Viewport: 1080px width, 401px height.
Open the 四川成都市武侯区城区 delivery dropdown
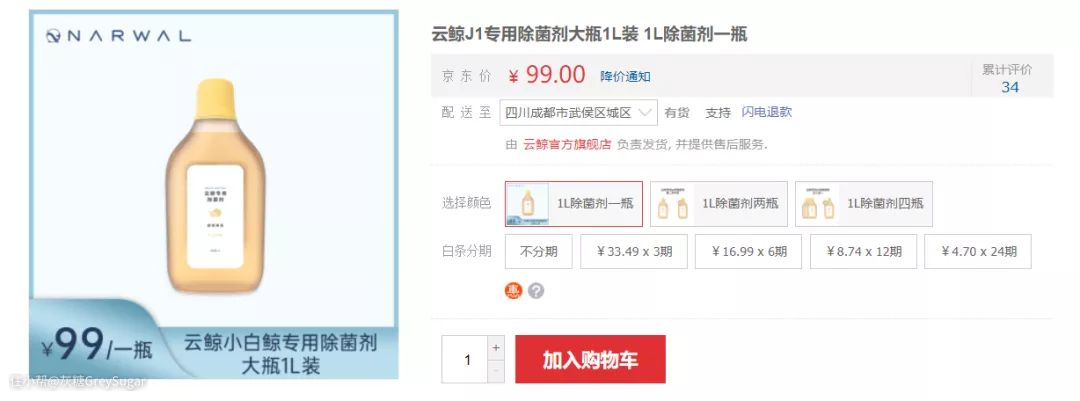[x=579, y=112]
